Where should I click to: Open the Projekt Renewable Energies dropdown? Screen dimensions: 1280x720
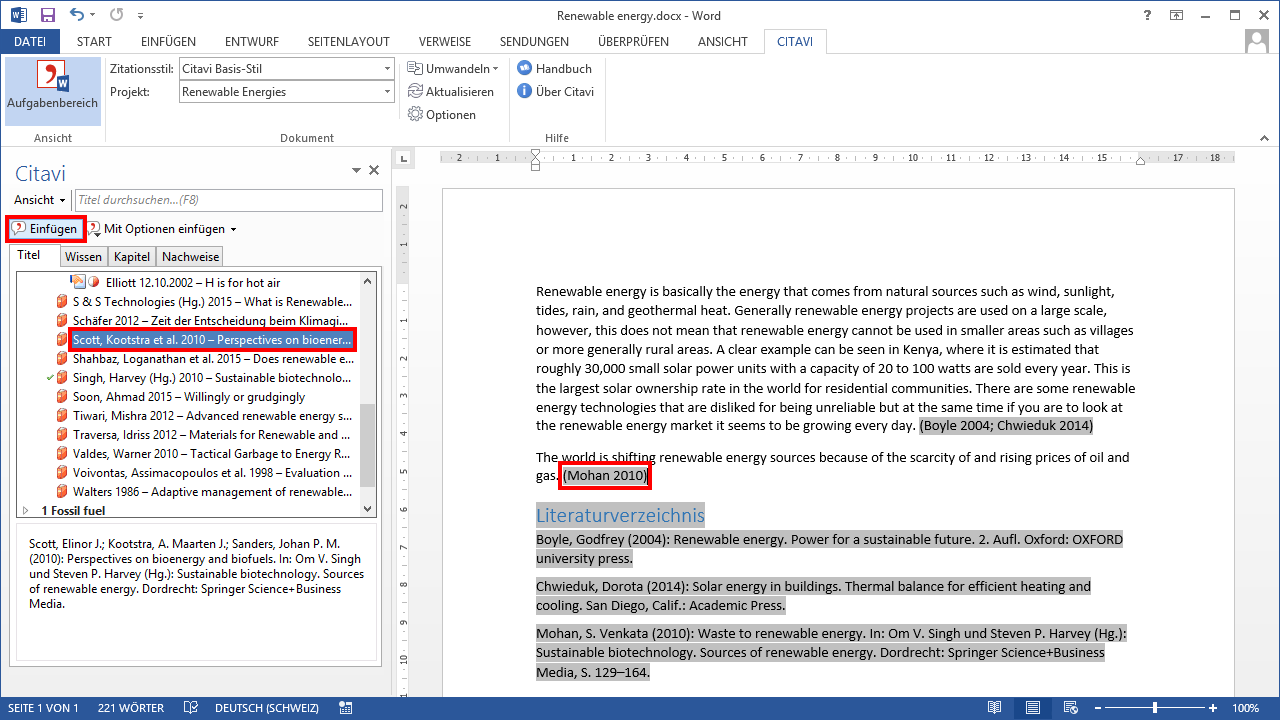point(387,91)
